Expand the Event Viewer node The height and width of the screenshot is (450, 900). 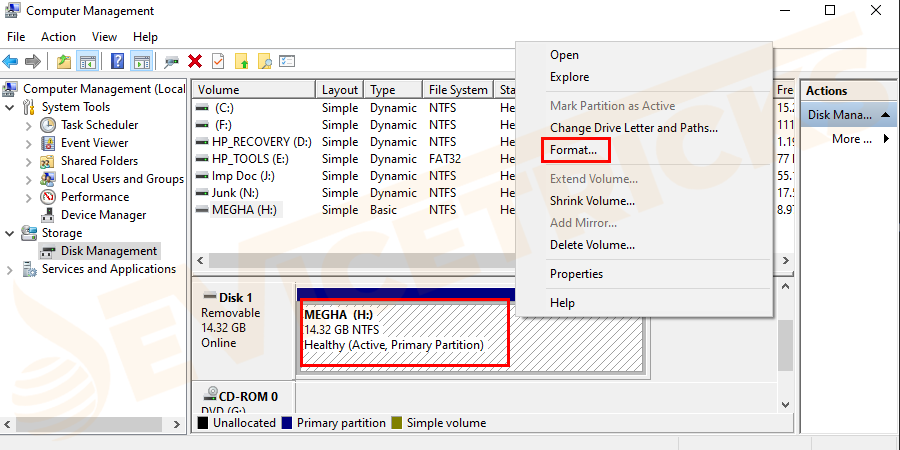click(x=29, y=143)
